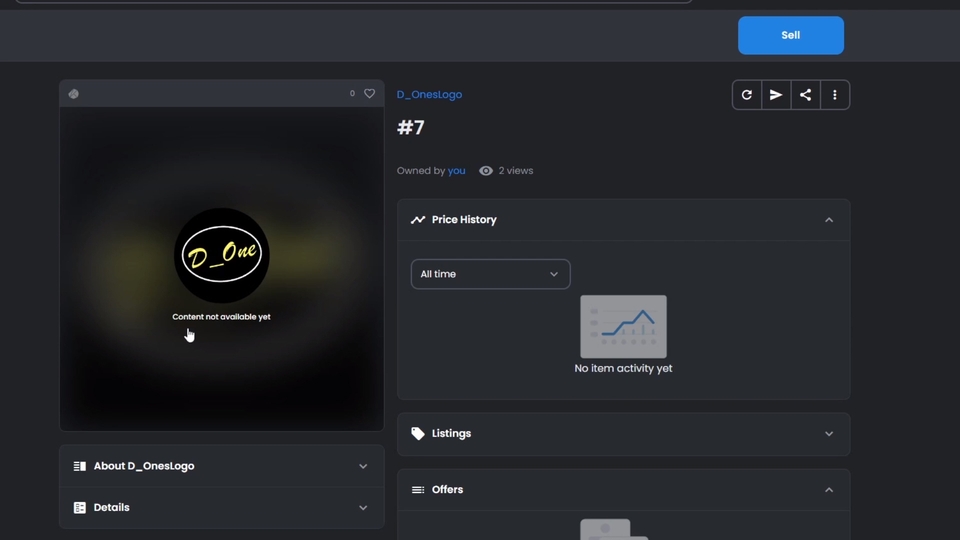The height and width of the screenshot is (540, 960).
Task: Click the favorites count "0"
Action: (x=352, y=94)
